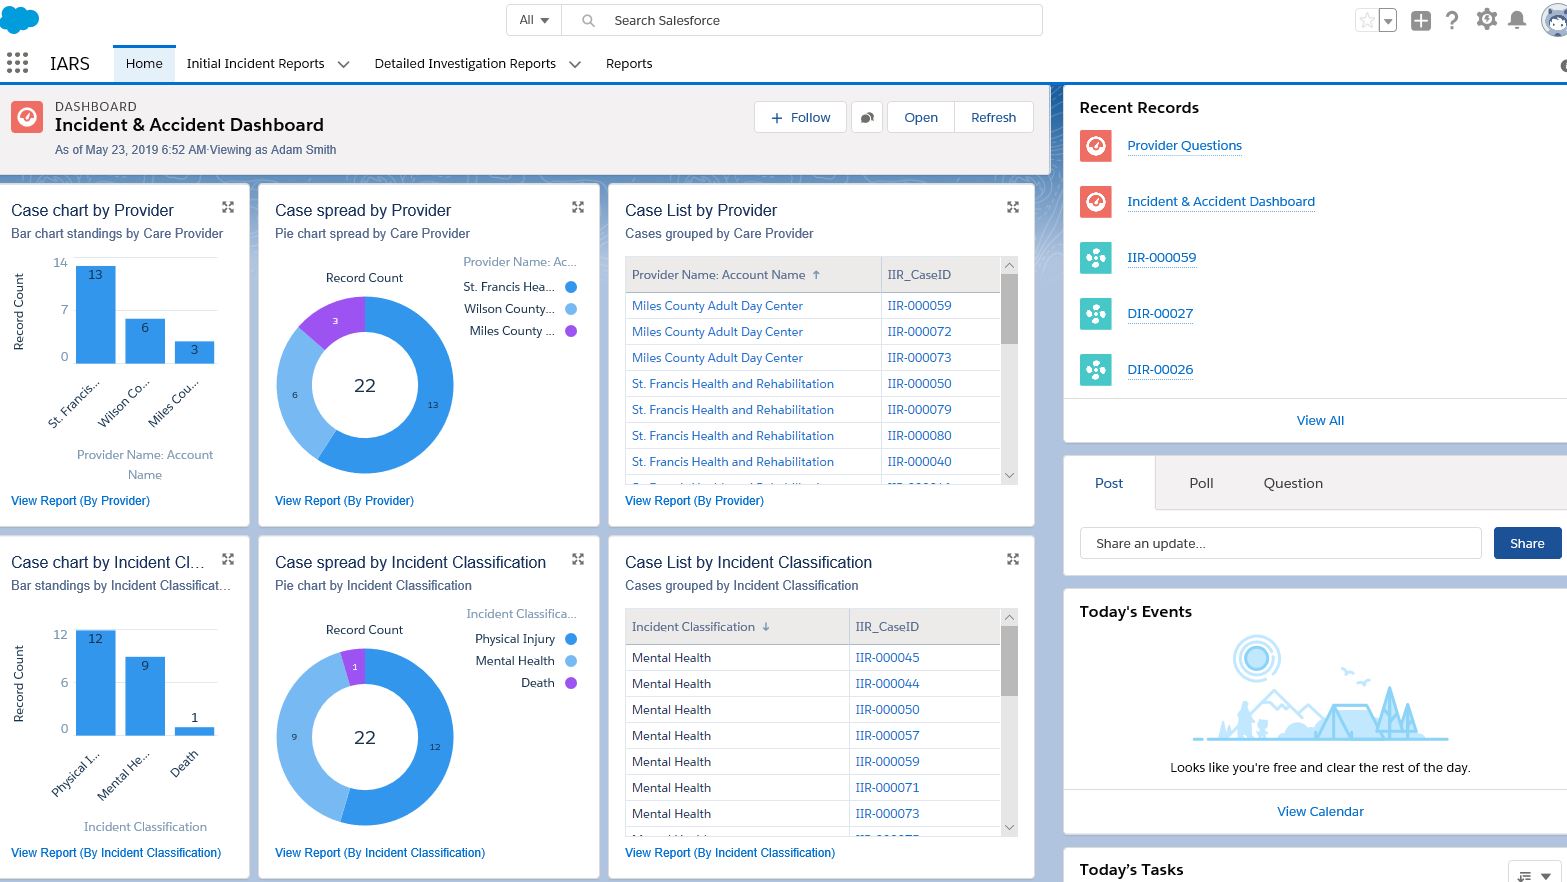
Task: Click the dashboard icon next to Provider Questions
Action: (x=1095, y=145)
